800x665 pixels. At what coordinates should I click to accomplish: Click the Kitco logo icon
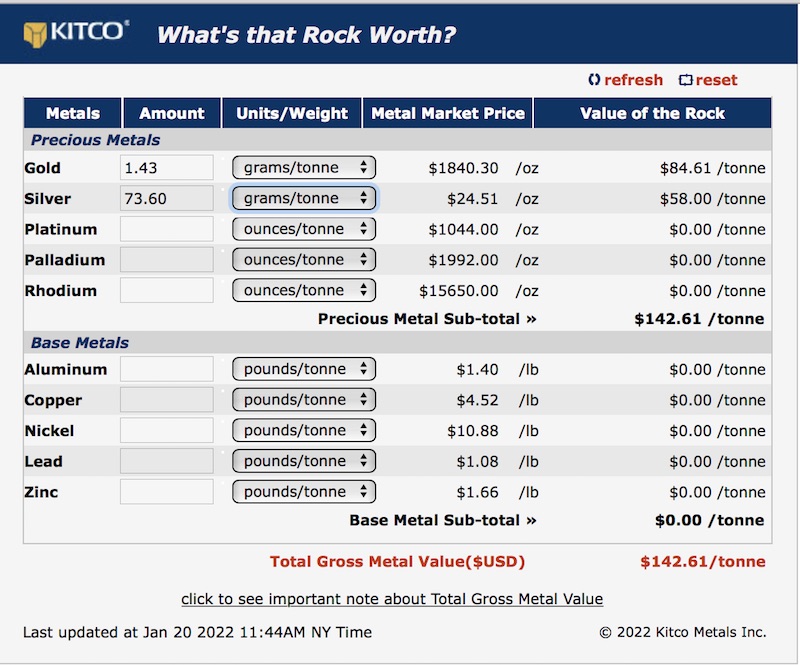(x=38, y=33)
